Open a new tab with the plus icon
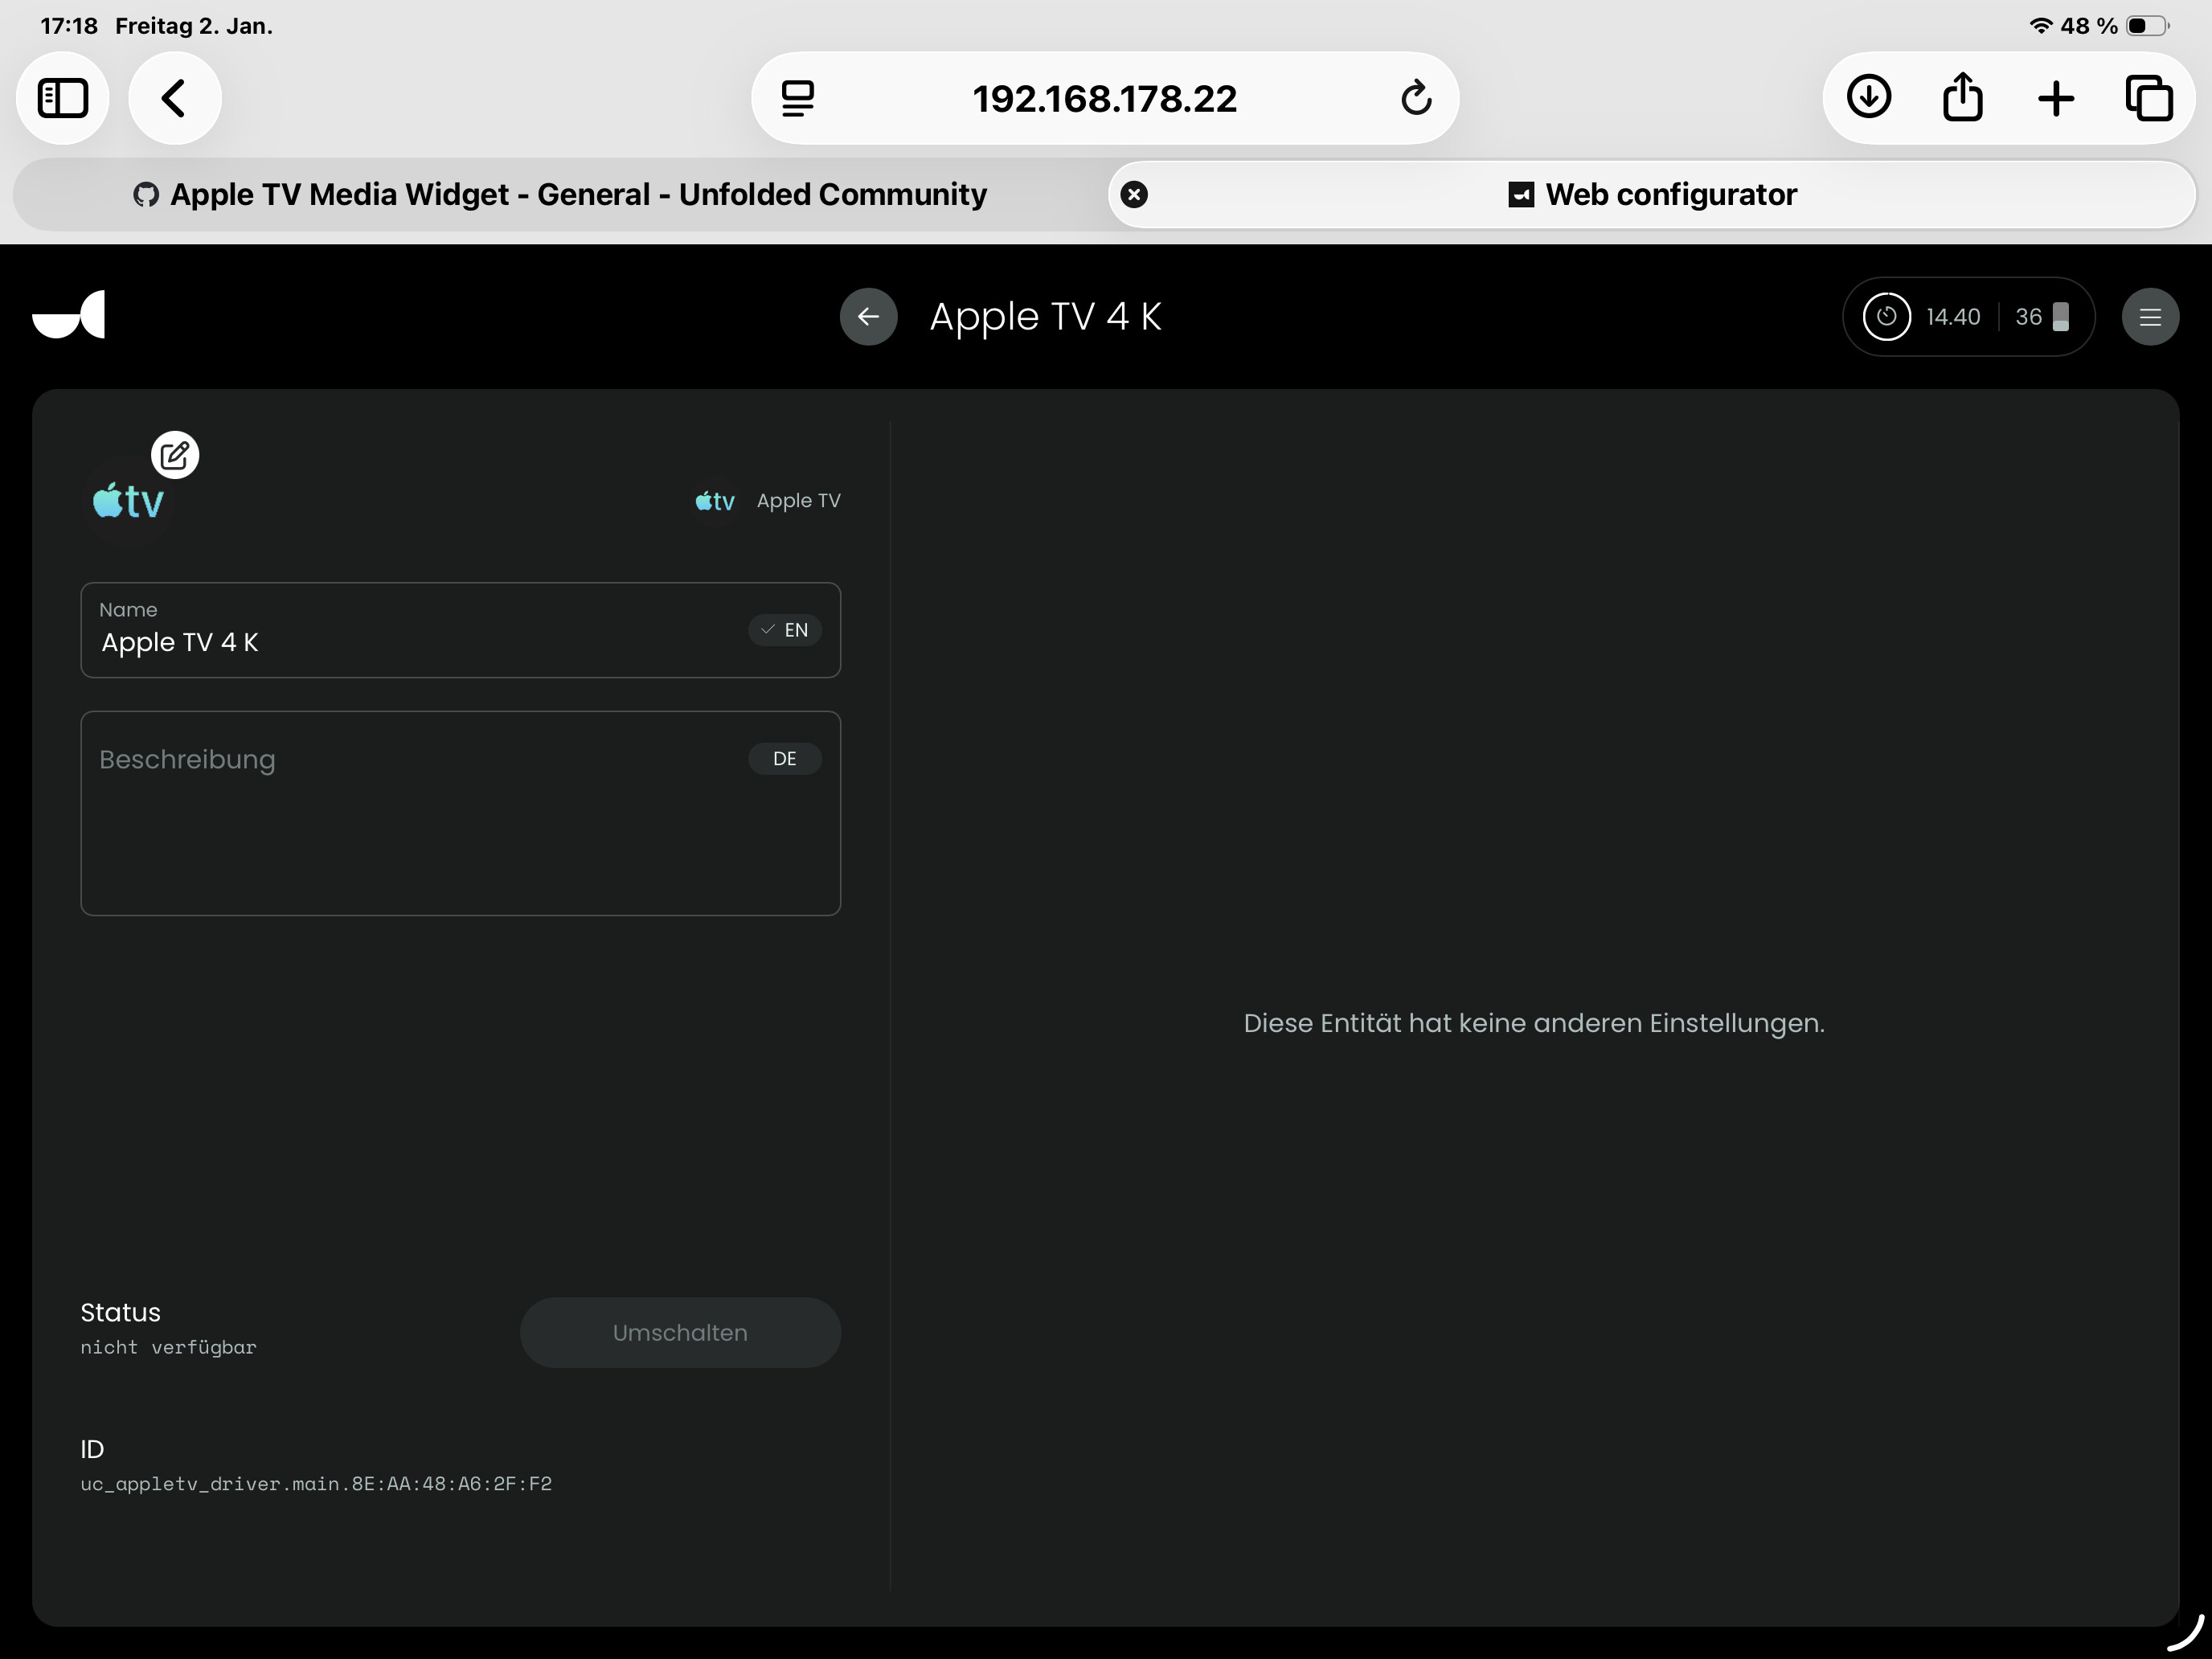Screen dimensions: 2212x1659 2056,98
